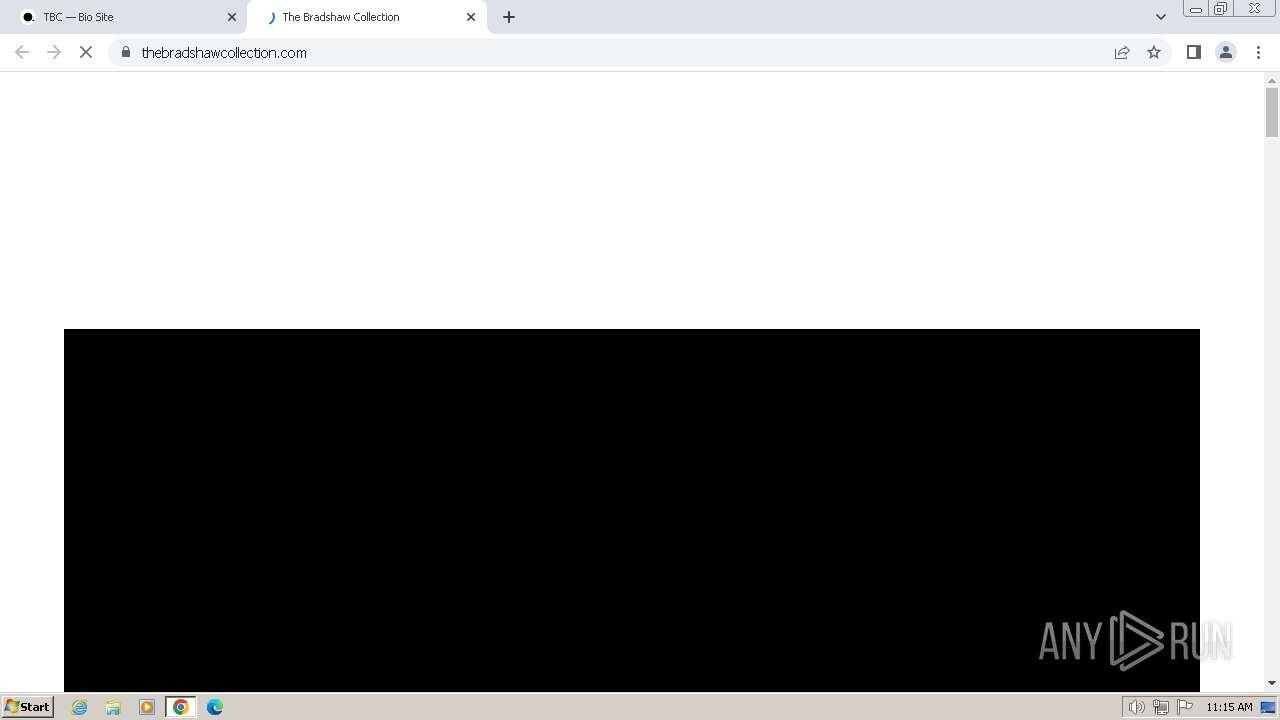Go forward to next page
1280x720 pixels.
click(54, 52)
